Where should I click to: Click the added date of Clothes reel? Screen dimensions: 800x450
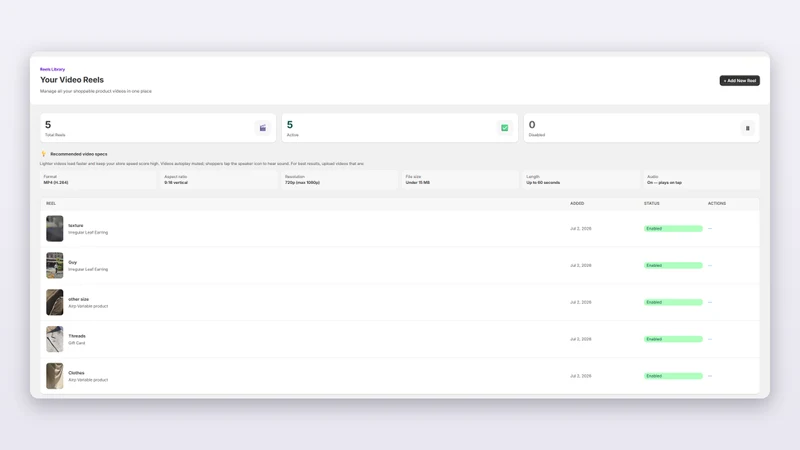point(581,376)
